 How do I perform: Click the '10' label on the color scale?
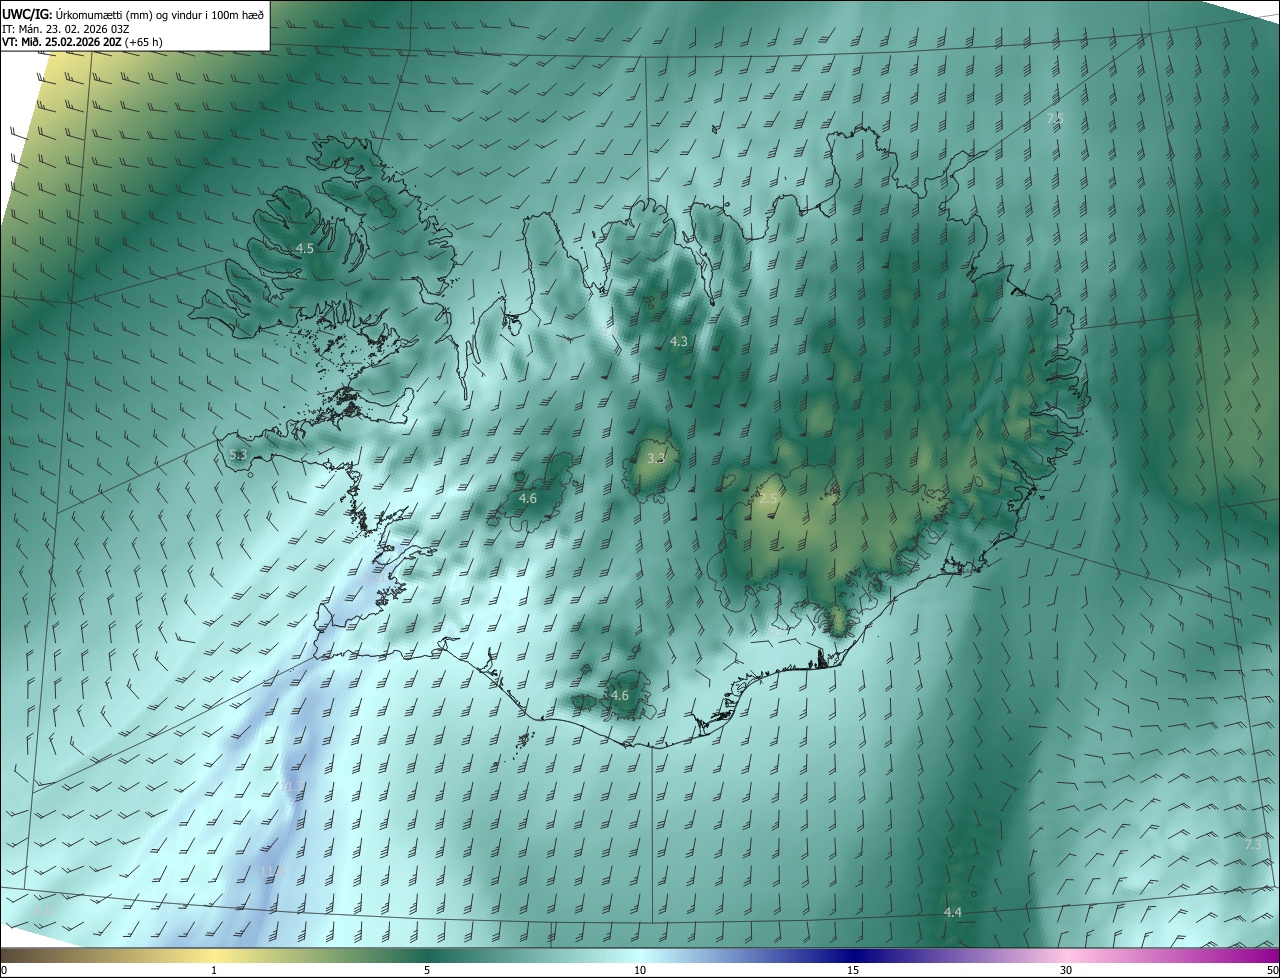click(640, 970)
